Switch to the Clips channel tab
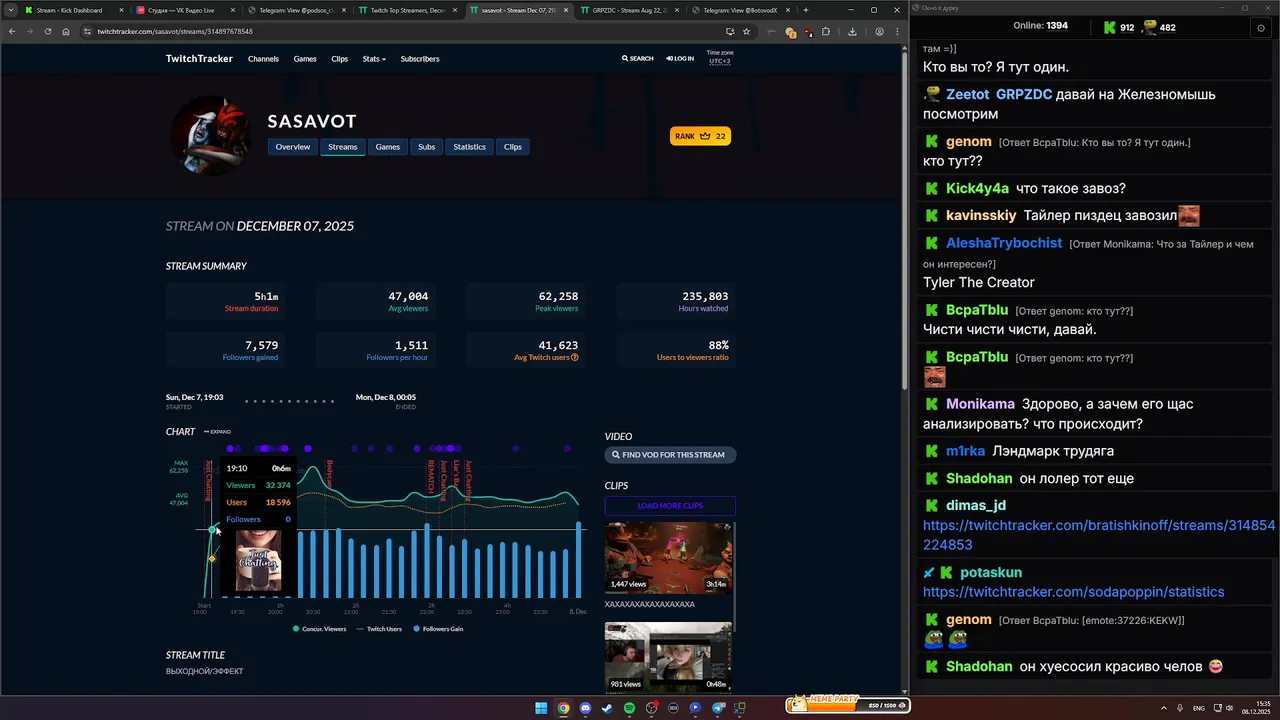 click(x=513, y=147)
